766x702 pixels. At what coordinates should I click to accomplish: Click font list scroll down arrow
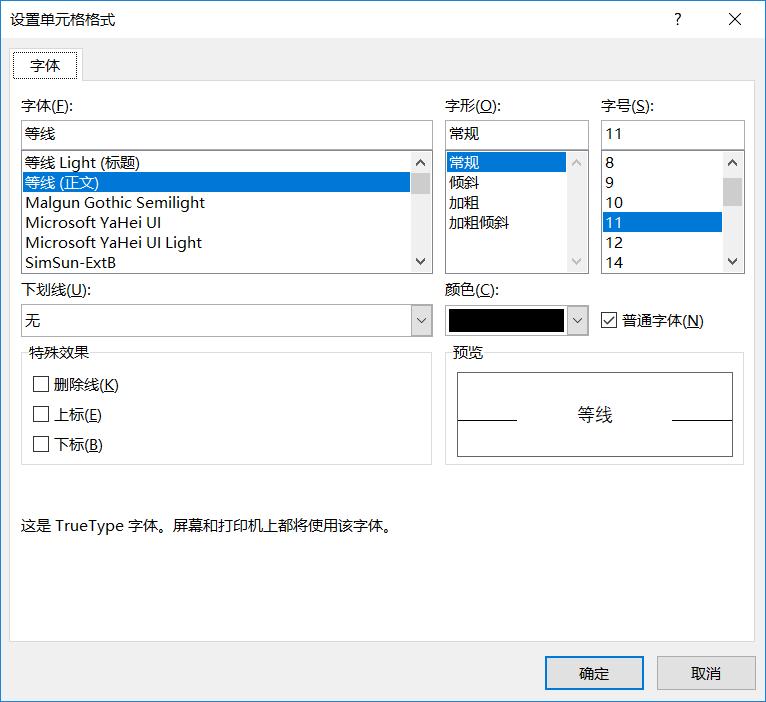(x=420, y=261)
